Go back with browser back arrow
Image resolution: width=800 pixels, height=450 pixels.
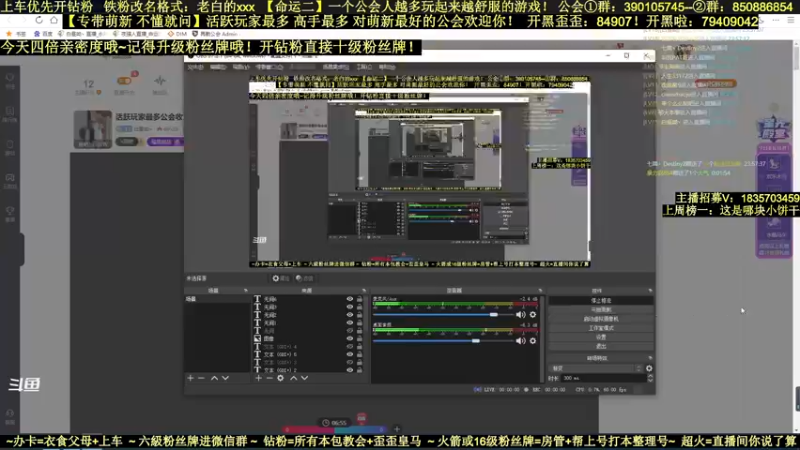click(9, 20)
